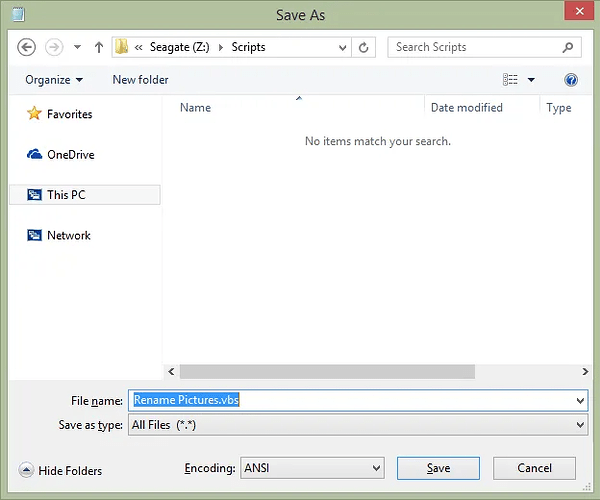Select Favorites in navigation pane

[69, 114]
